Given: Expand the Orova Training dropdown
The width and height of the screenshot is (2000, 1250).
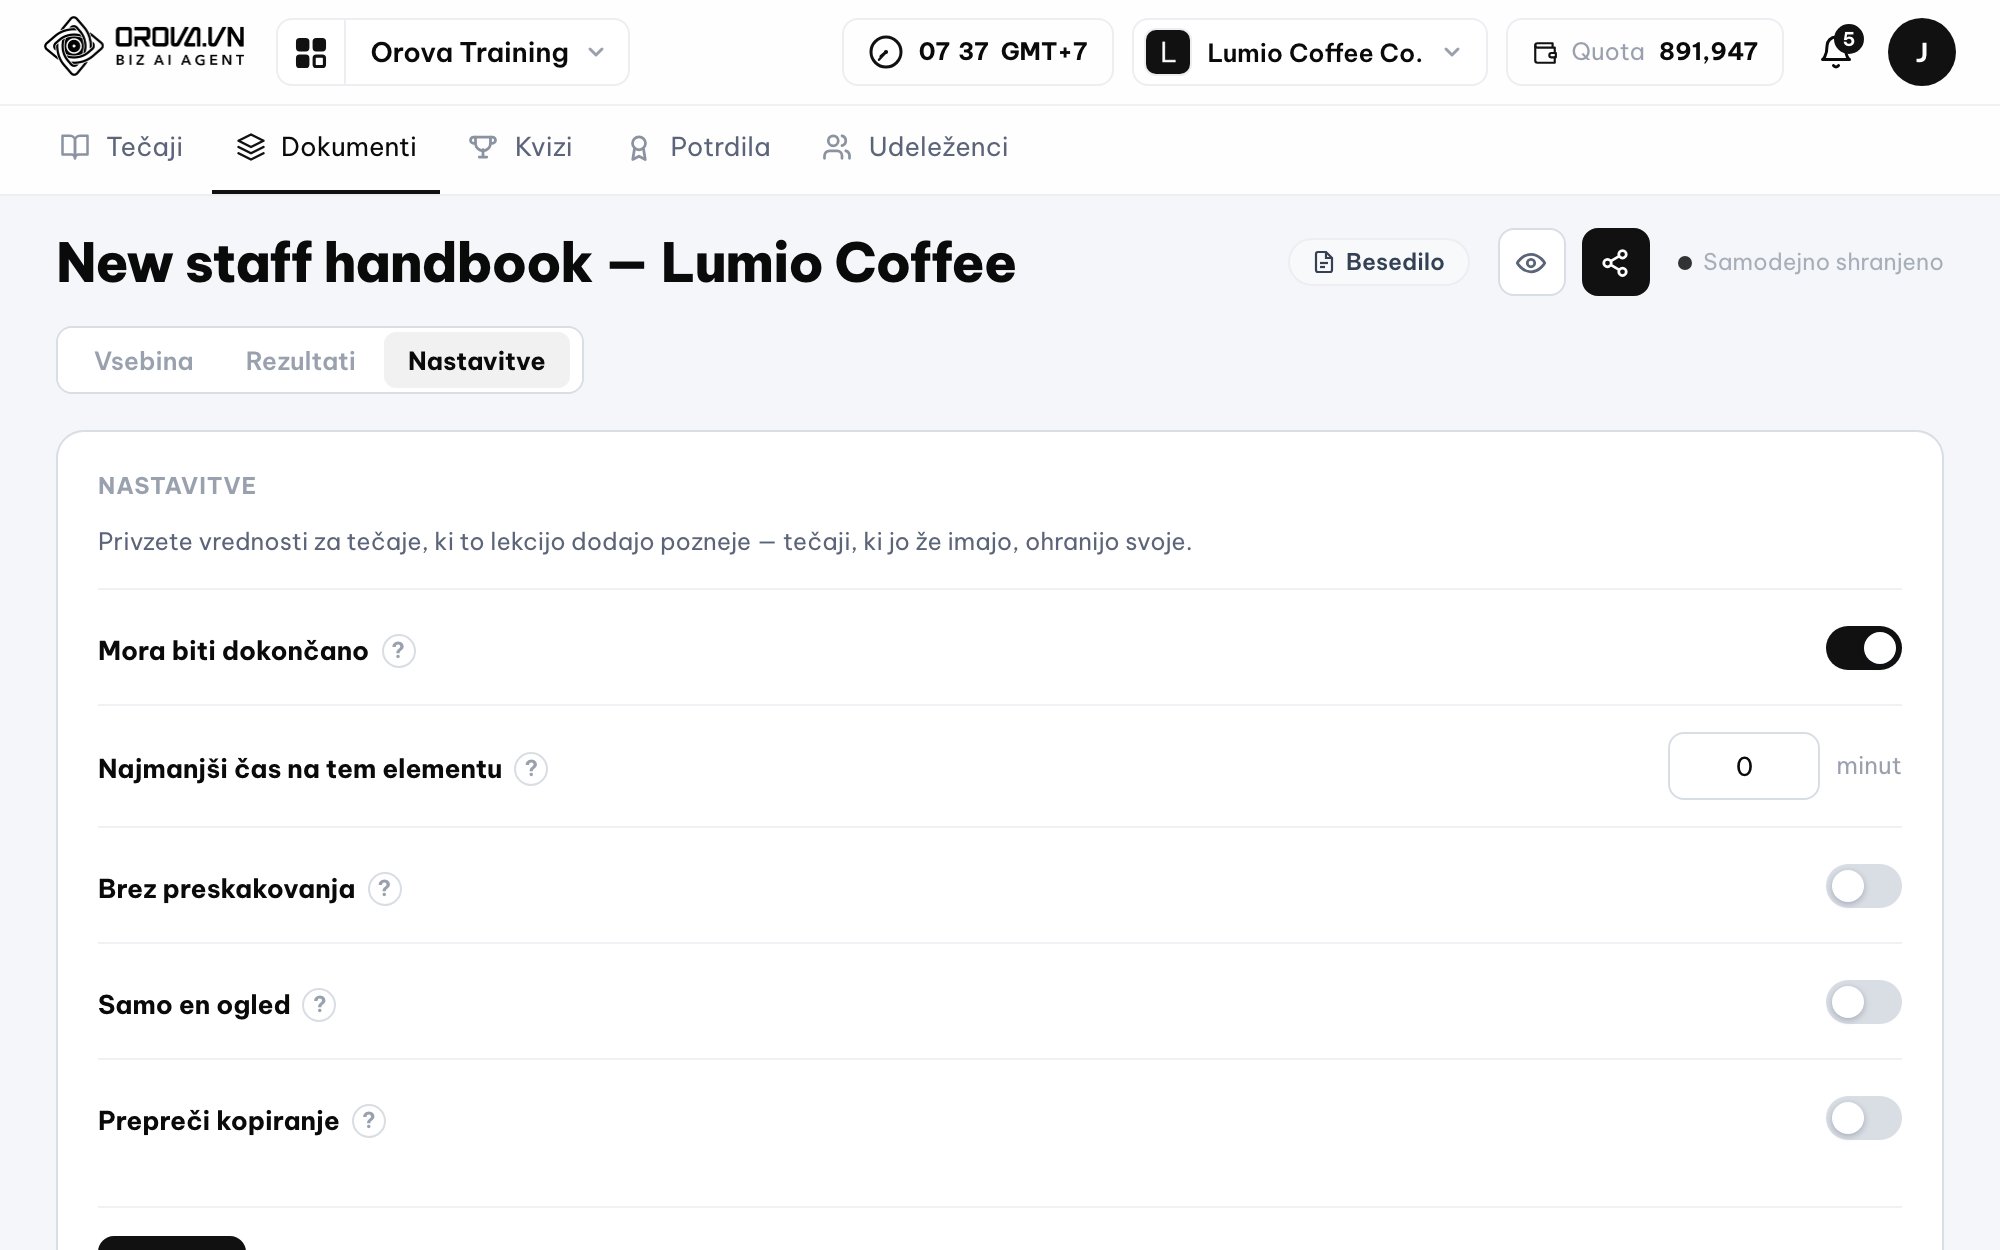Looking at the screenshot, I should tap(487, 52).
